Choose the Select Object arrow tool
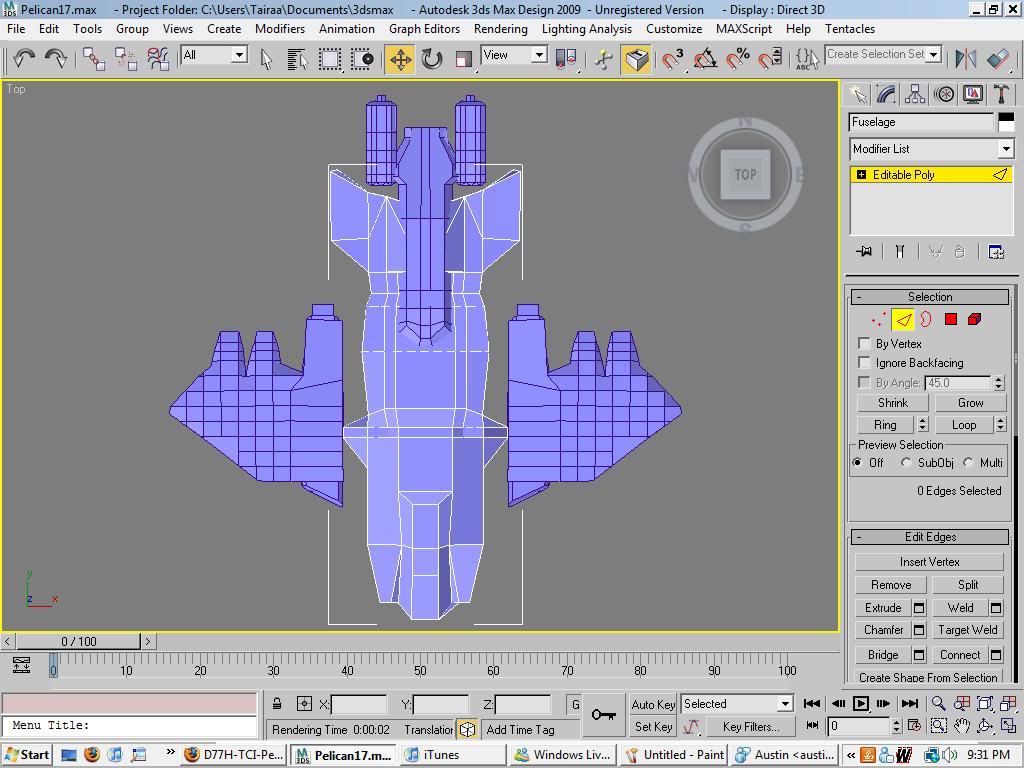Image resolution: width=1024 pixels, height=768 pixels. coord(266,59)
